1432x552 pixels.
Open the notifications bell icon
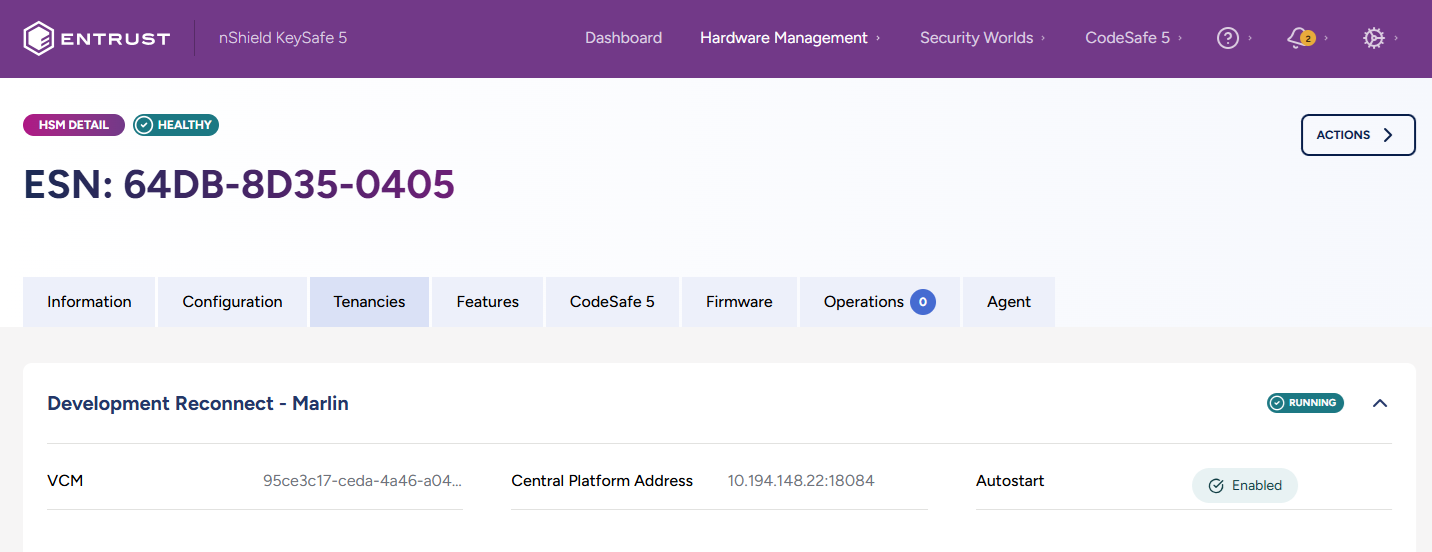click(1299, 38)
